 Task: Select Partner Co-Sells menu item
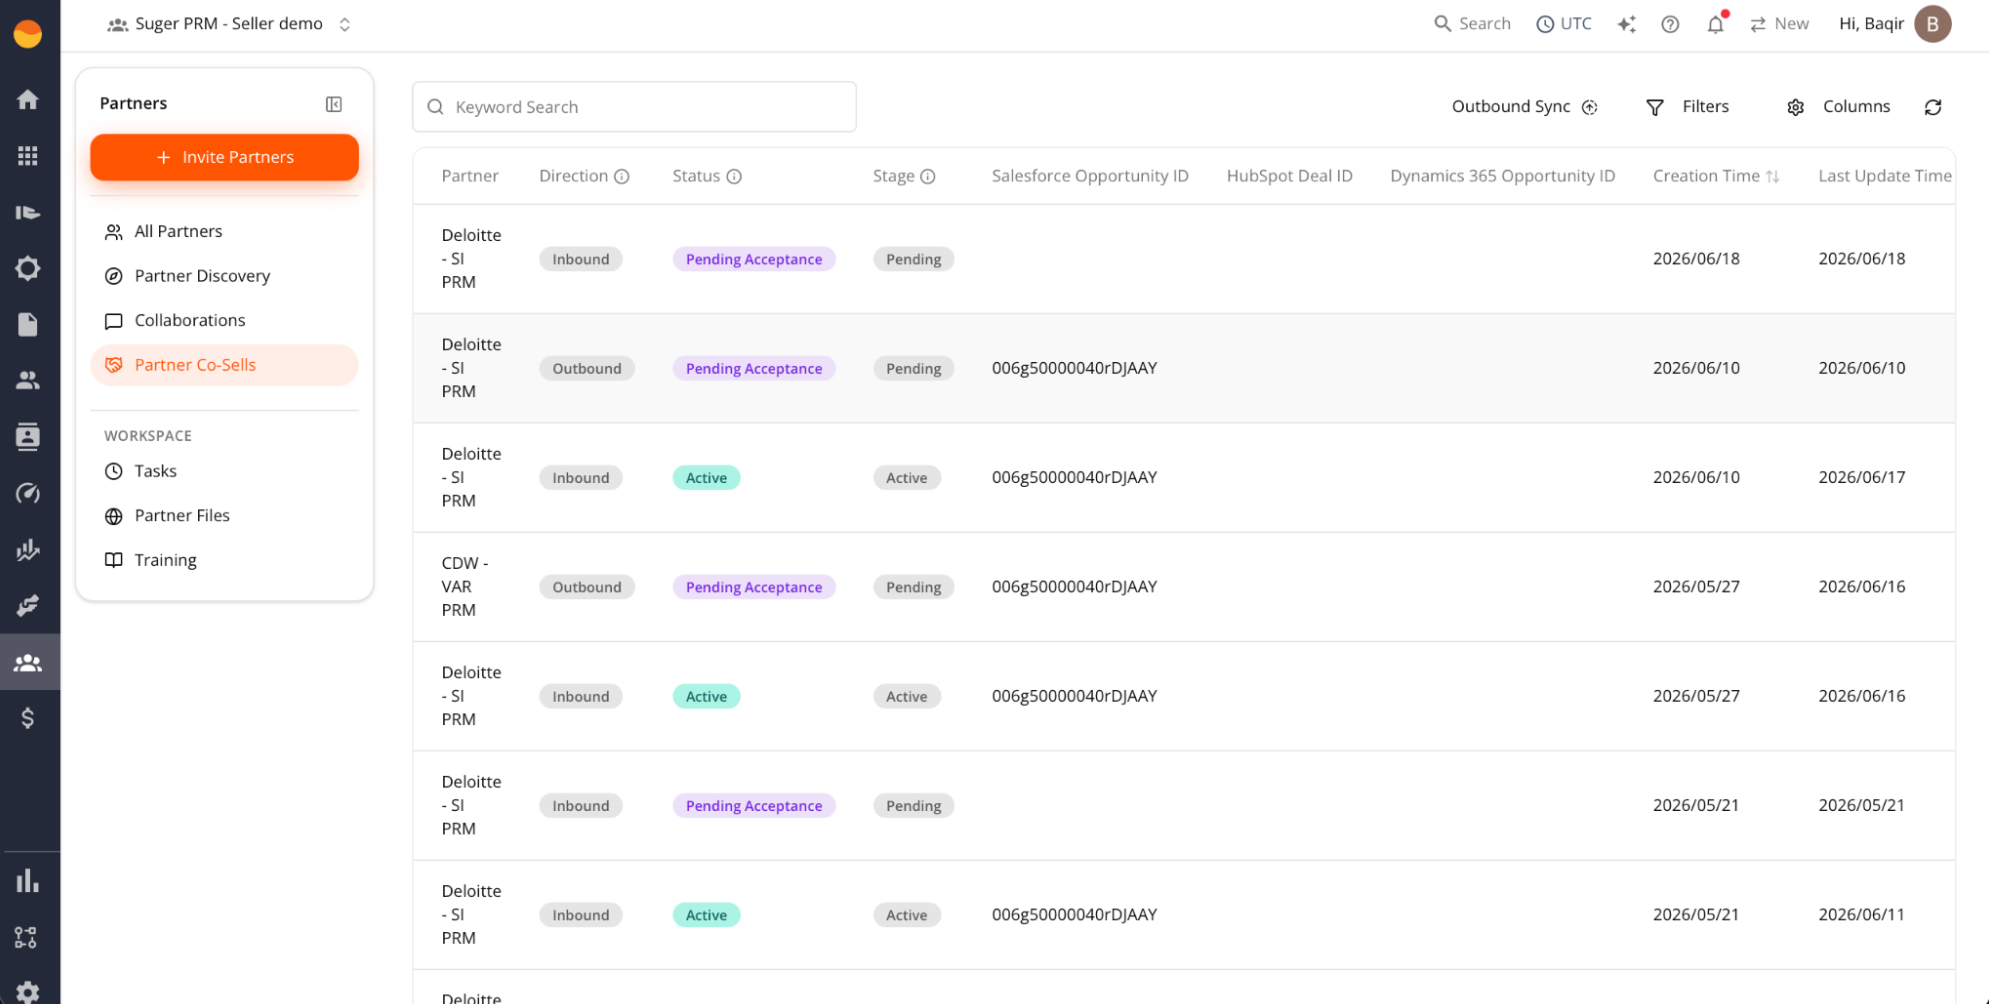click(224, 365)
